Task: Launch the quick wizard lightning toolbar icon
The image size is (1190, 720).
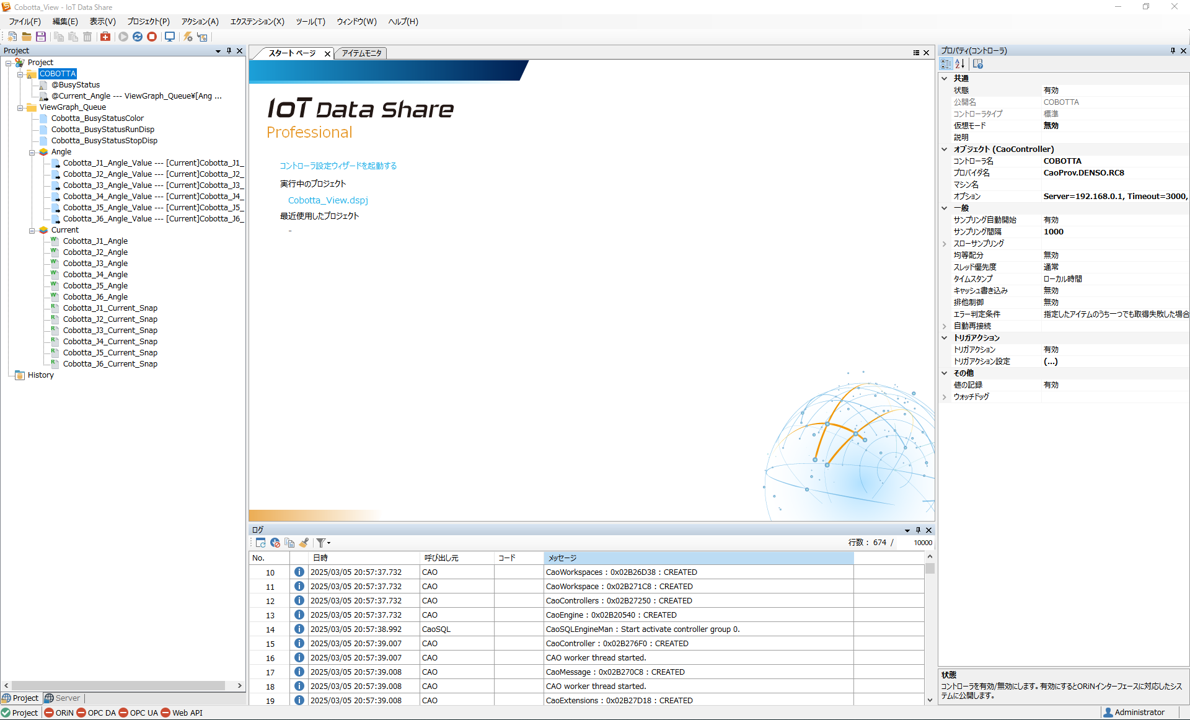Action: tap(186, 37)
